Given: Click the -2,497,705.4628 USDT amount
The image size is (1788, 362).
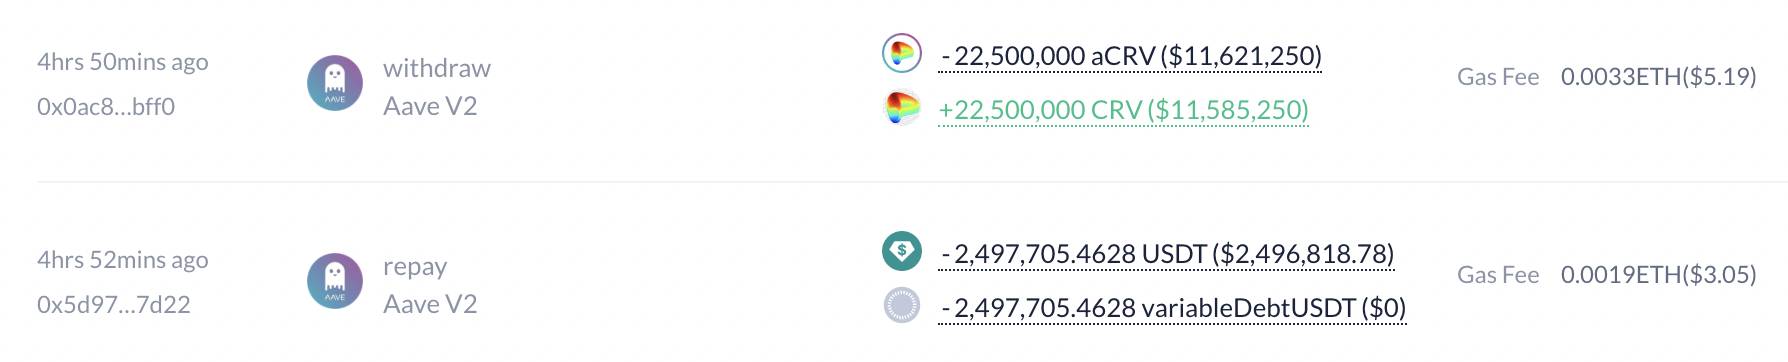Looking at the screenshot, I should click(1167, 254).
